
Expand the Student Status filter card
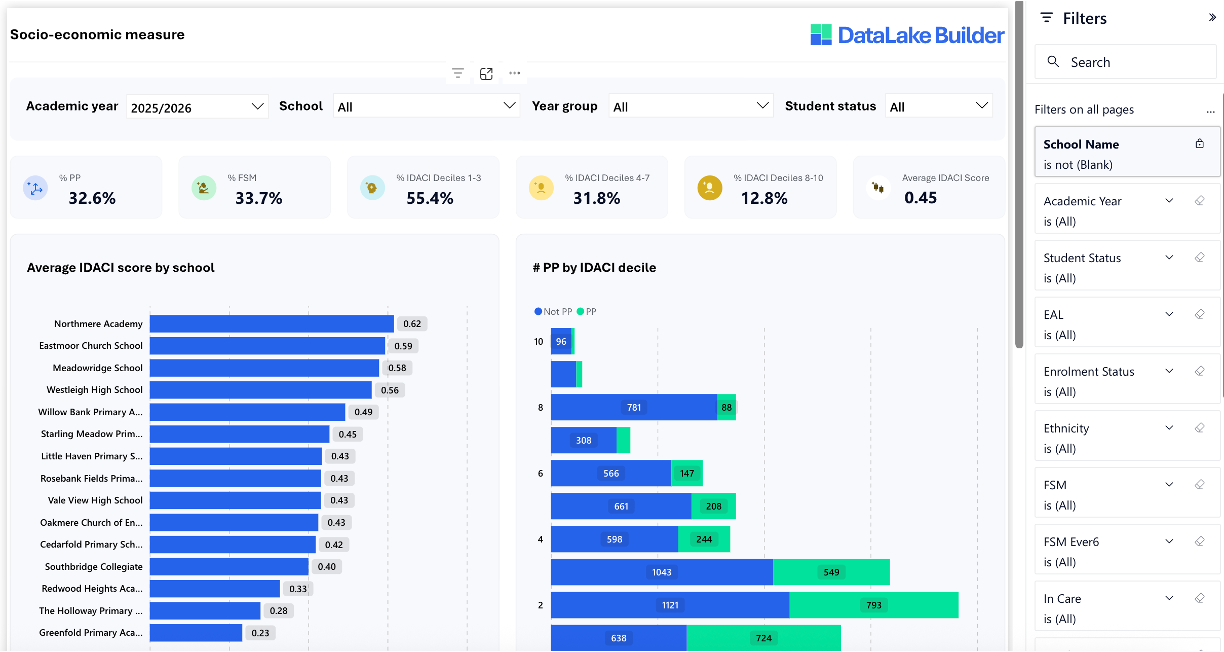(x=1168, y=257)
